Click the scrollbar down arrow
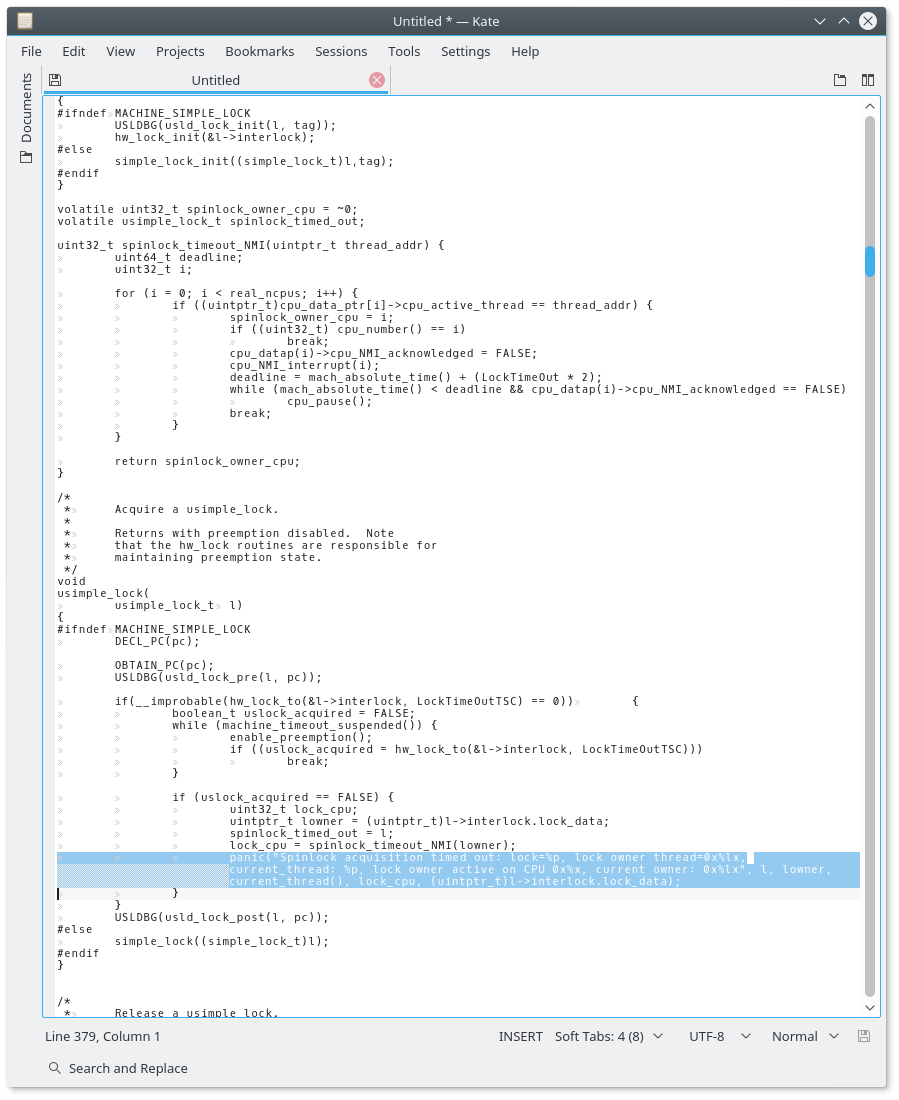Viewport: 899px width, 1100px height. coord(870,1007)
